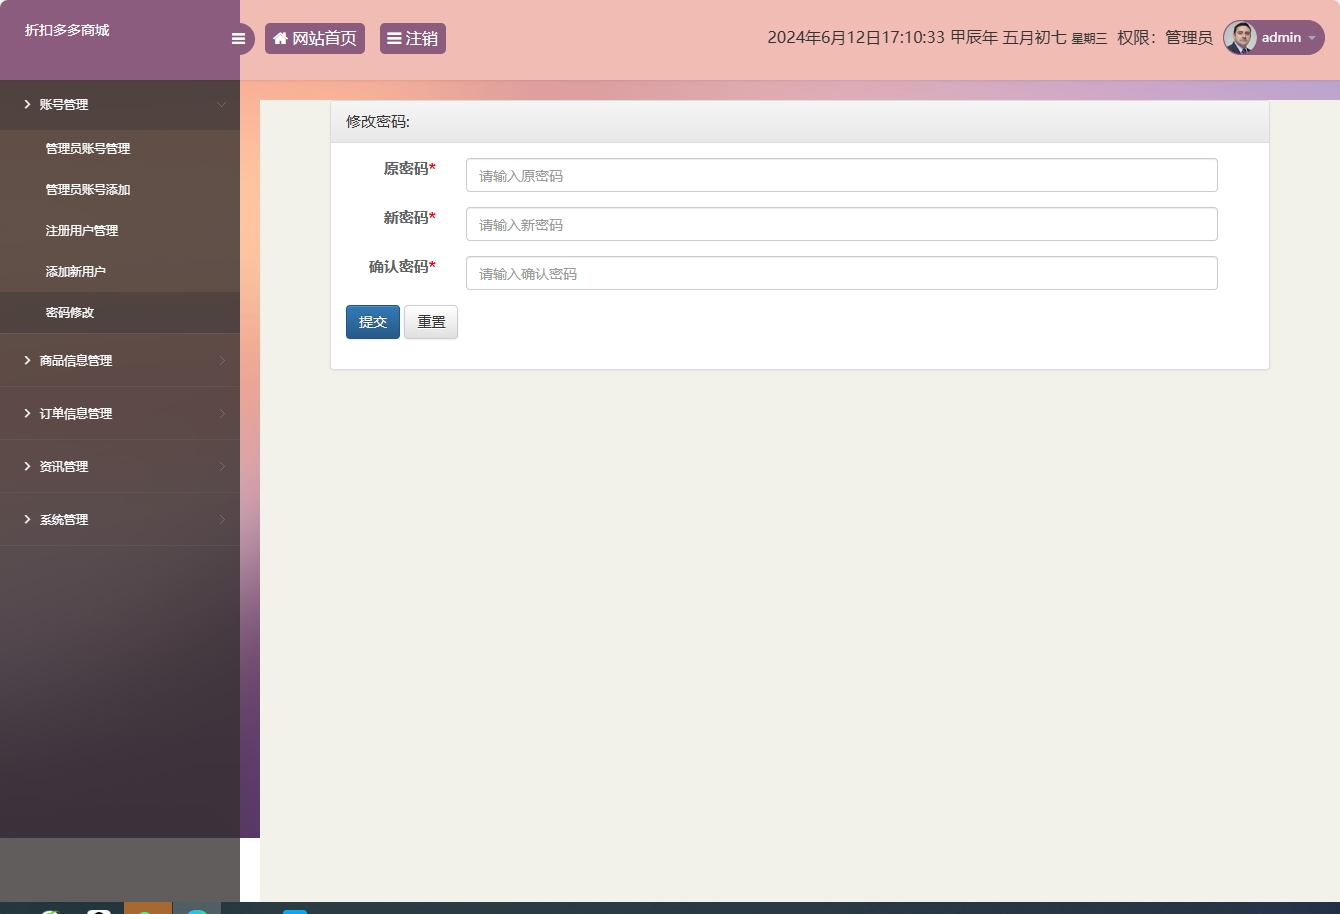This screenshot has width=1340, height=914.
Task: Expand 商品信息管理 menu section
Action: click(x=120, y=360)
